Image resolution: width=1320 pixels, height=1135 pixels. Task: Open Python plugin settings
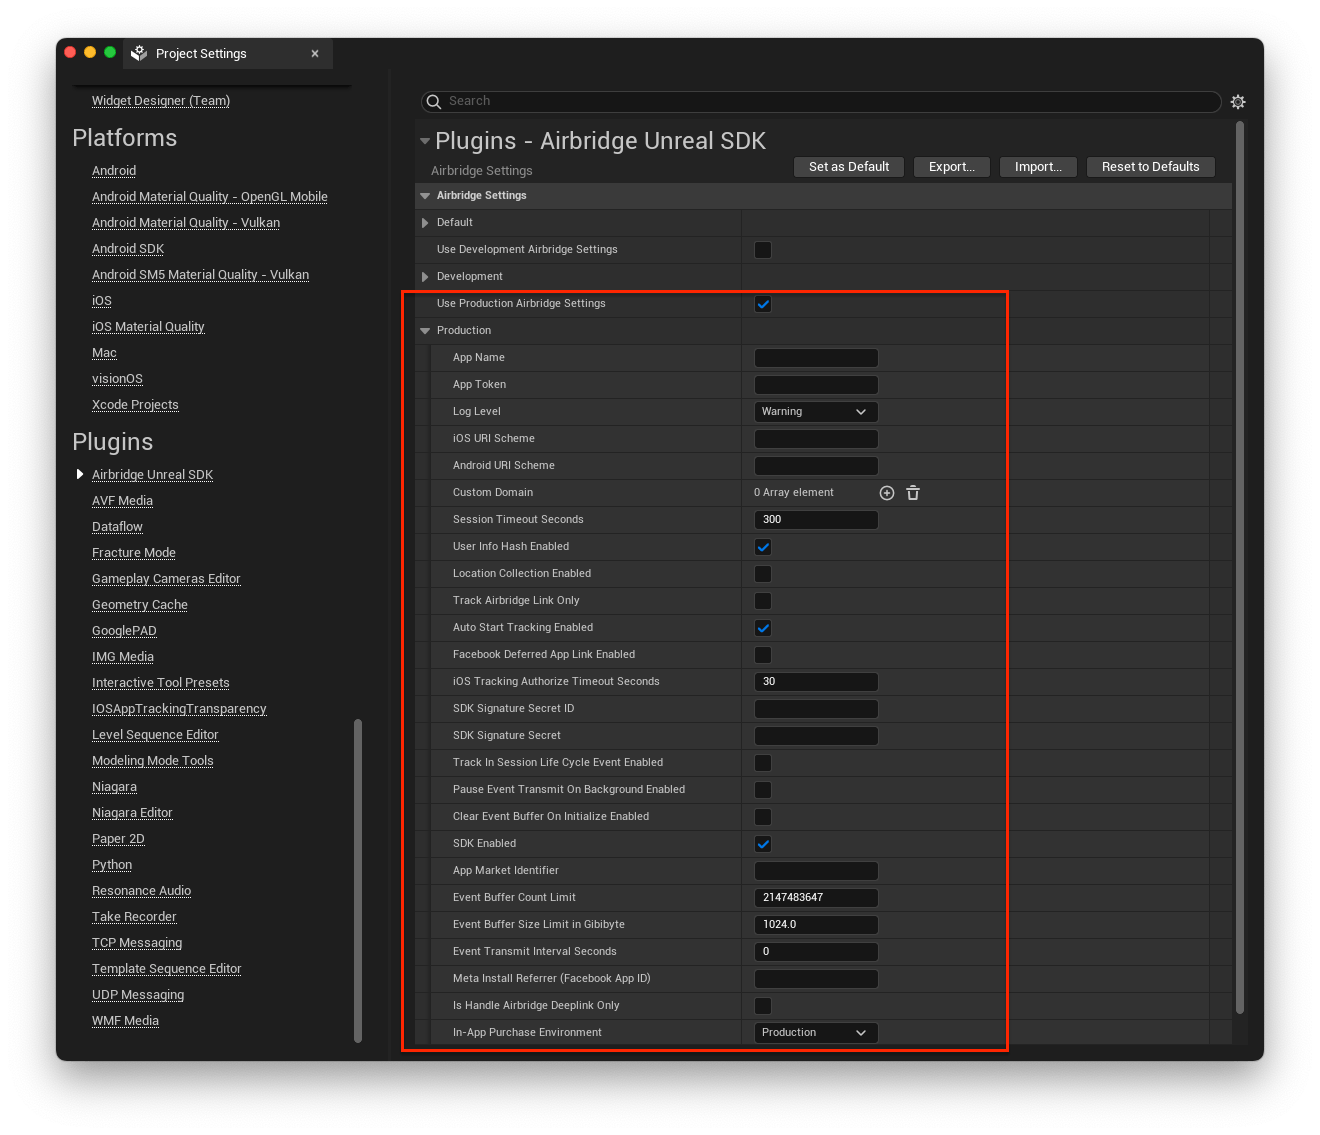click(x=112, y=865)
